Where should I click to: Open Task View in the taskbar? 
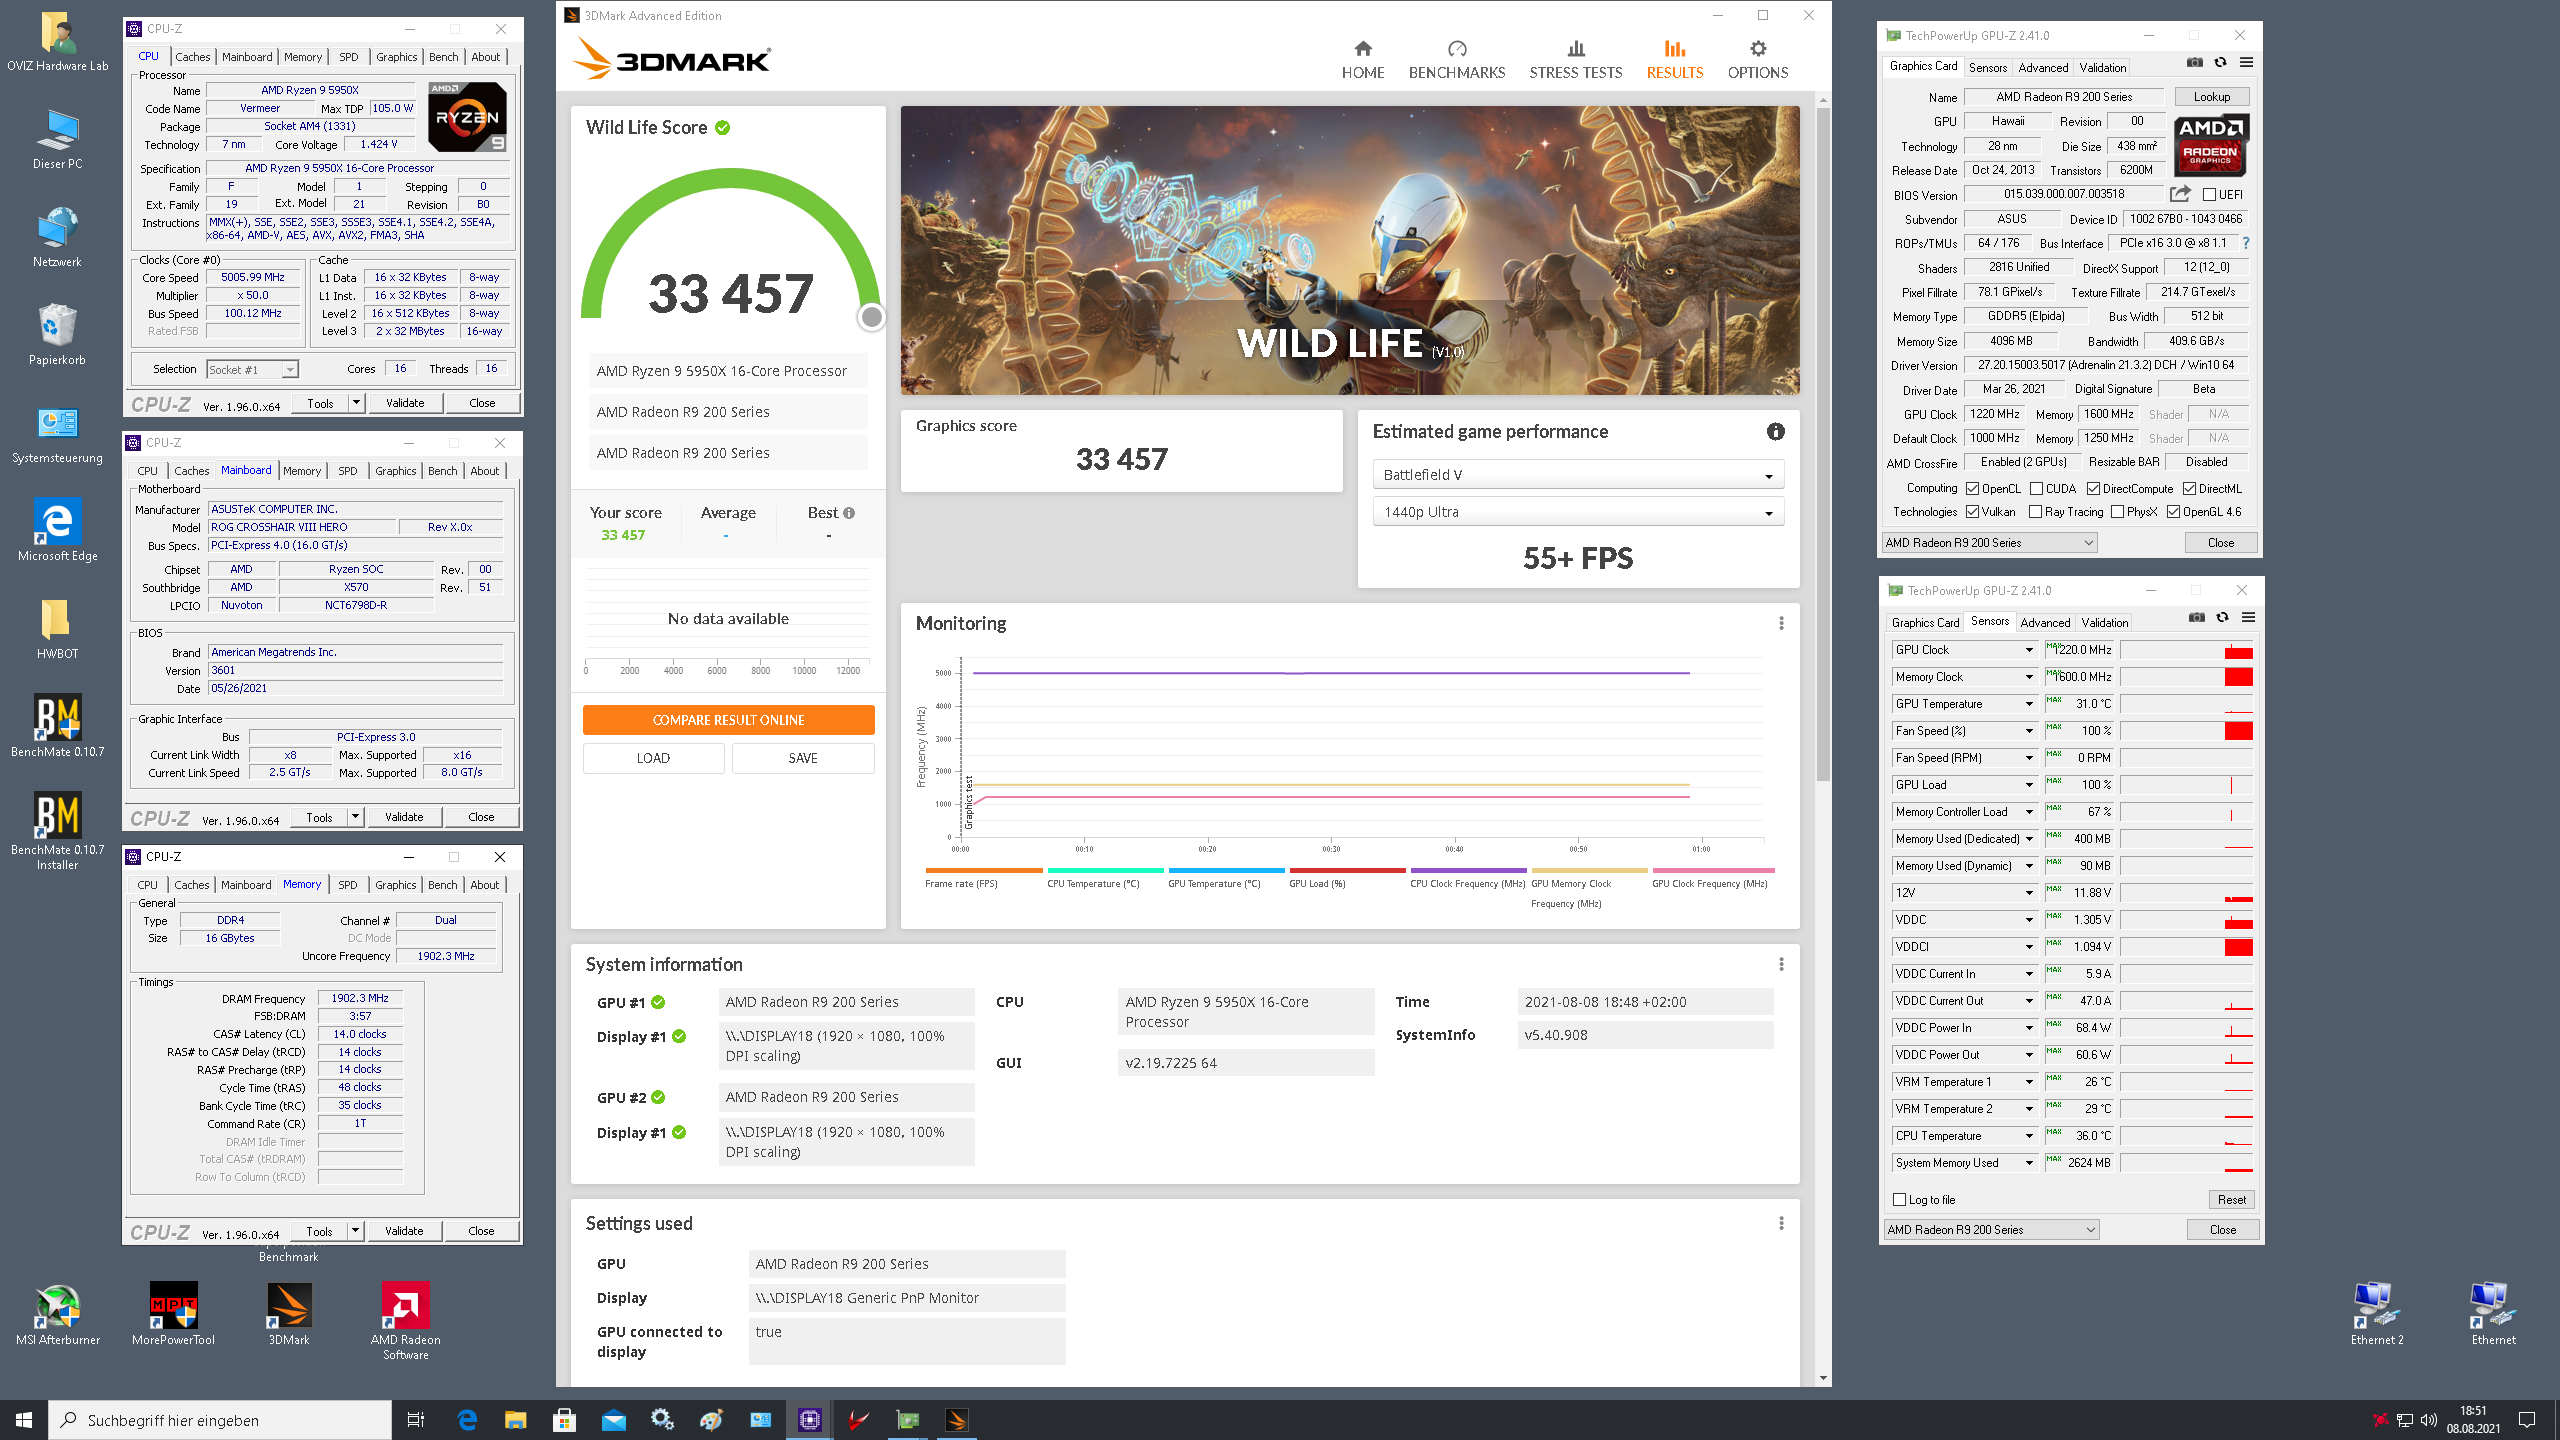pyautogui.click(x=416, y=1420)
